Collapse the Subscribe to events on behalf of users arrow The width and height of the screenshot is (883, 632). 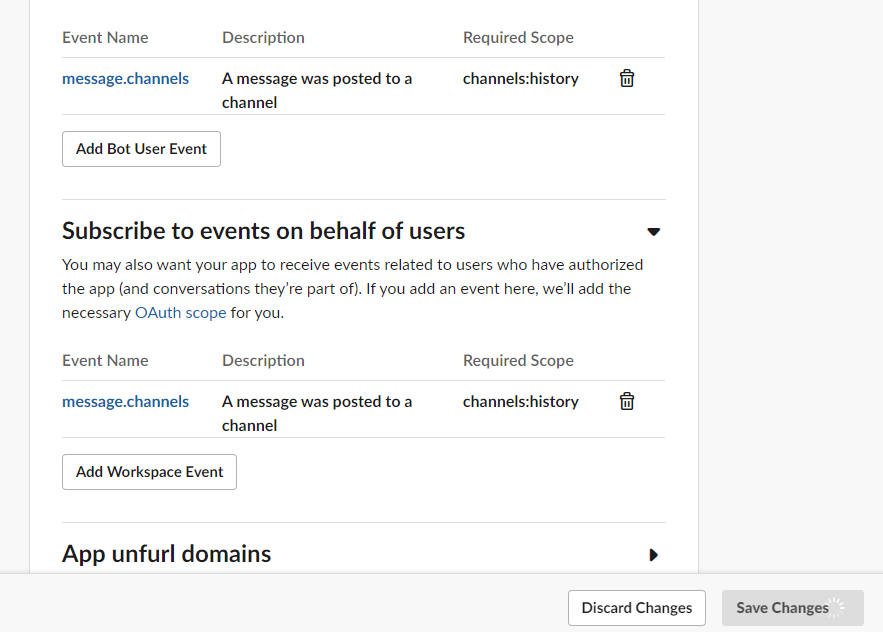[x=654, y=232]
